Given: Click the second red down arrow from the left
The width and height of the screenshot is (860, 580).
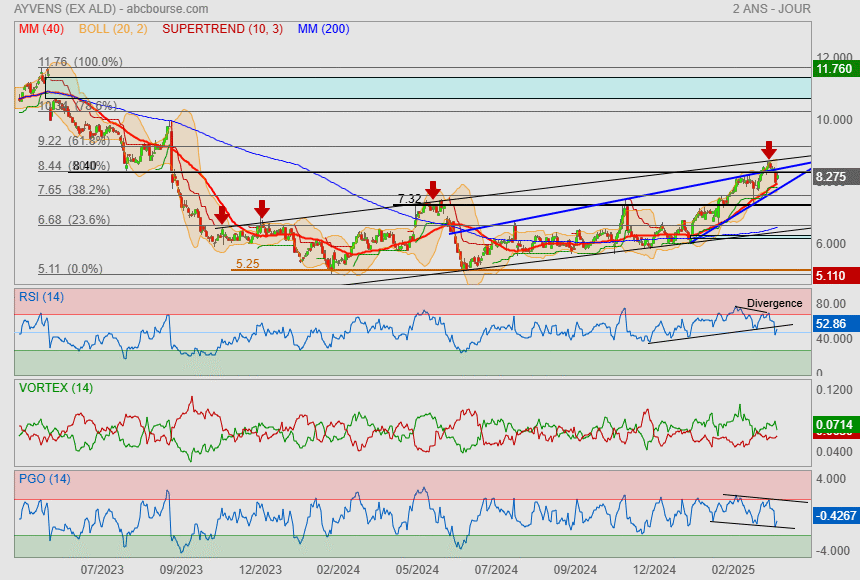Looking at the screenshot, I should [x=261, y=208].
